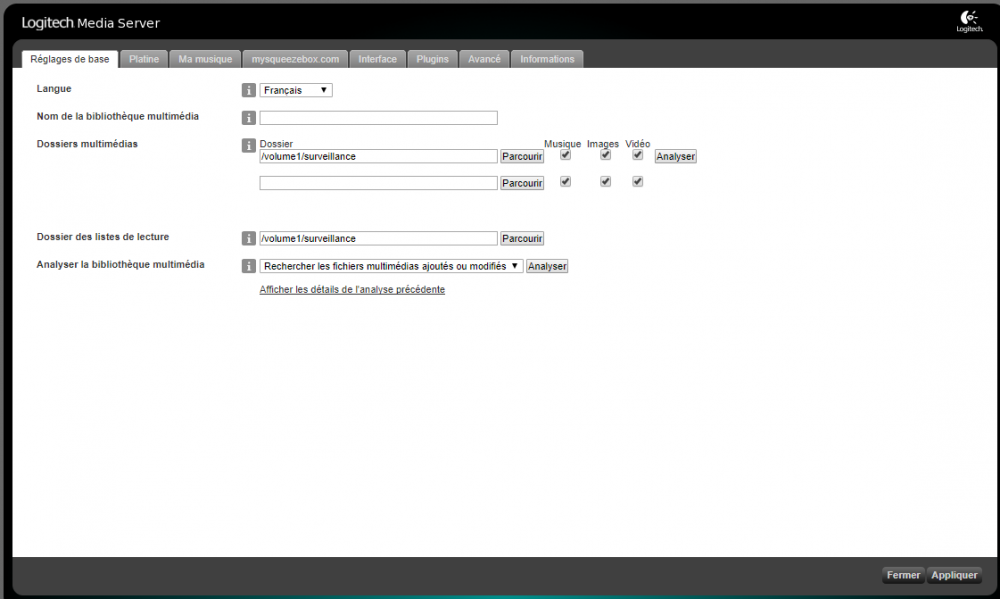
Task: Click info icon beside Dossiers multimédias
Action: [x=249, y=145]
